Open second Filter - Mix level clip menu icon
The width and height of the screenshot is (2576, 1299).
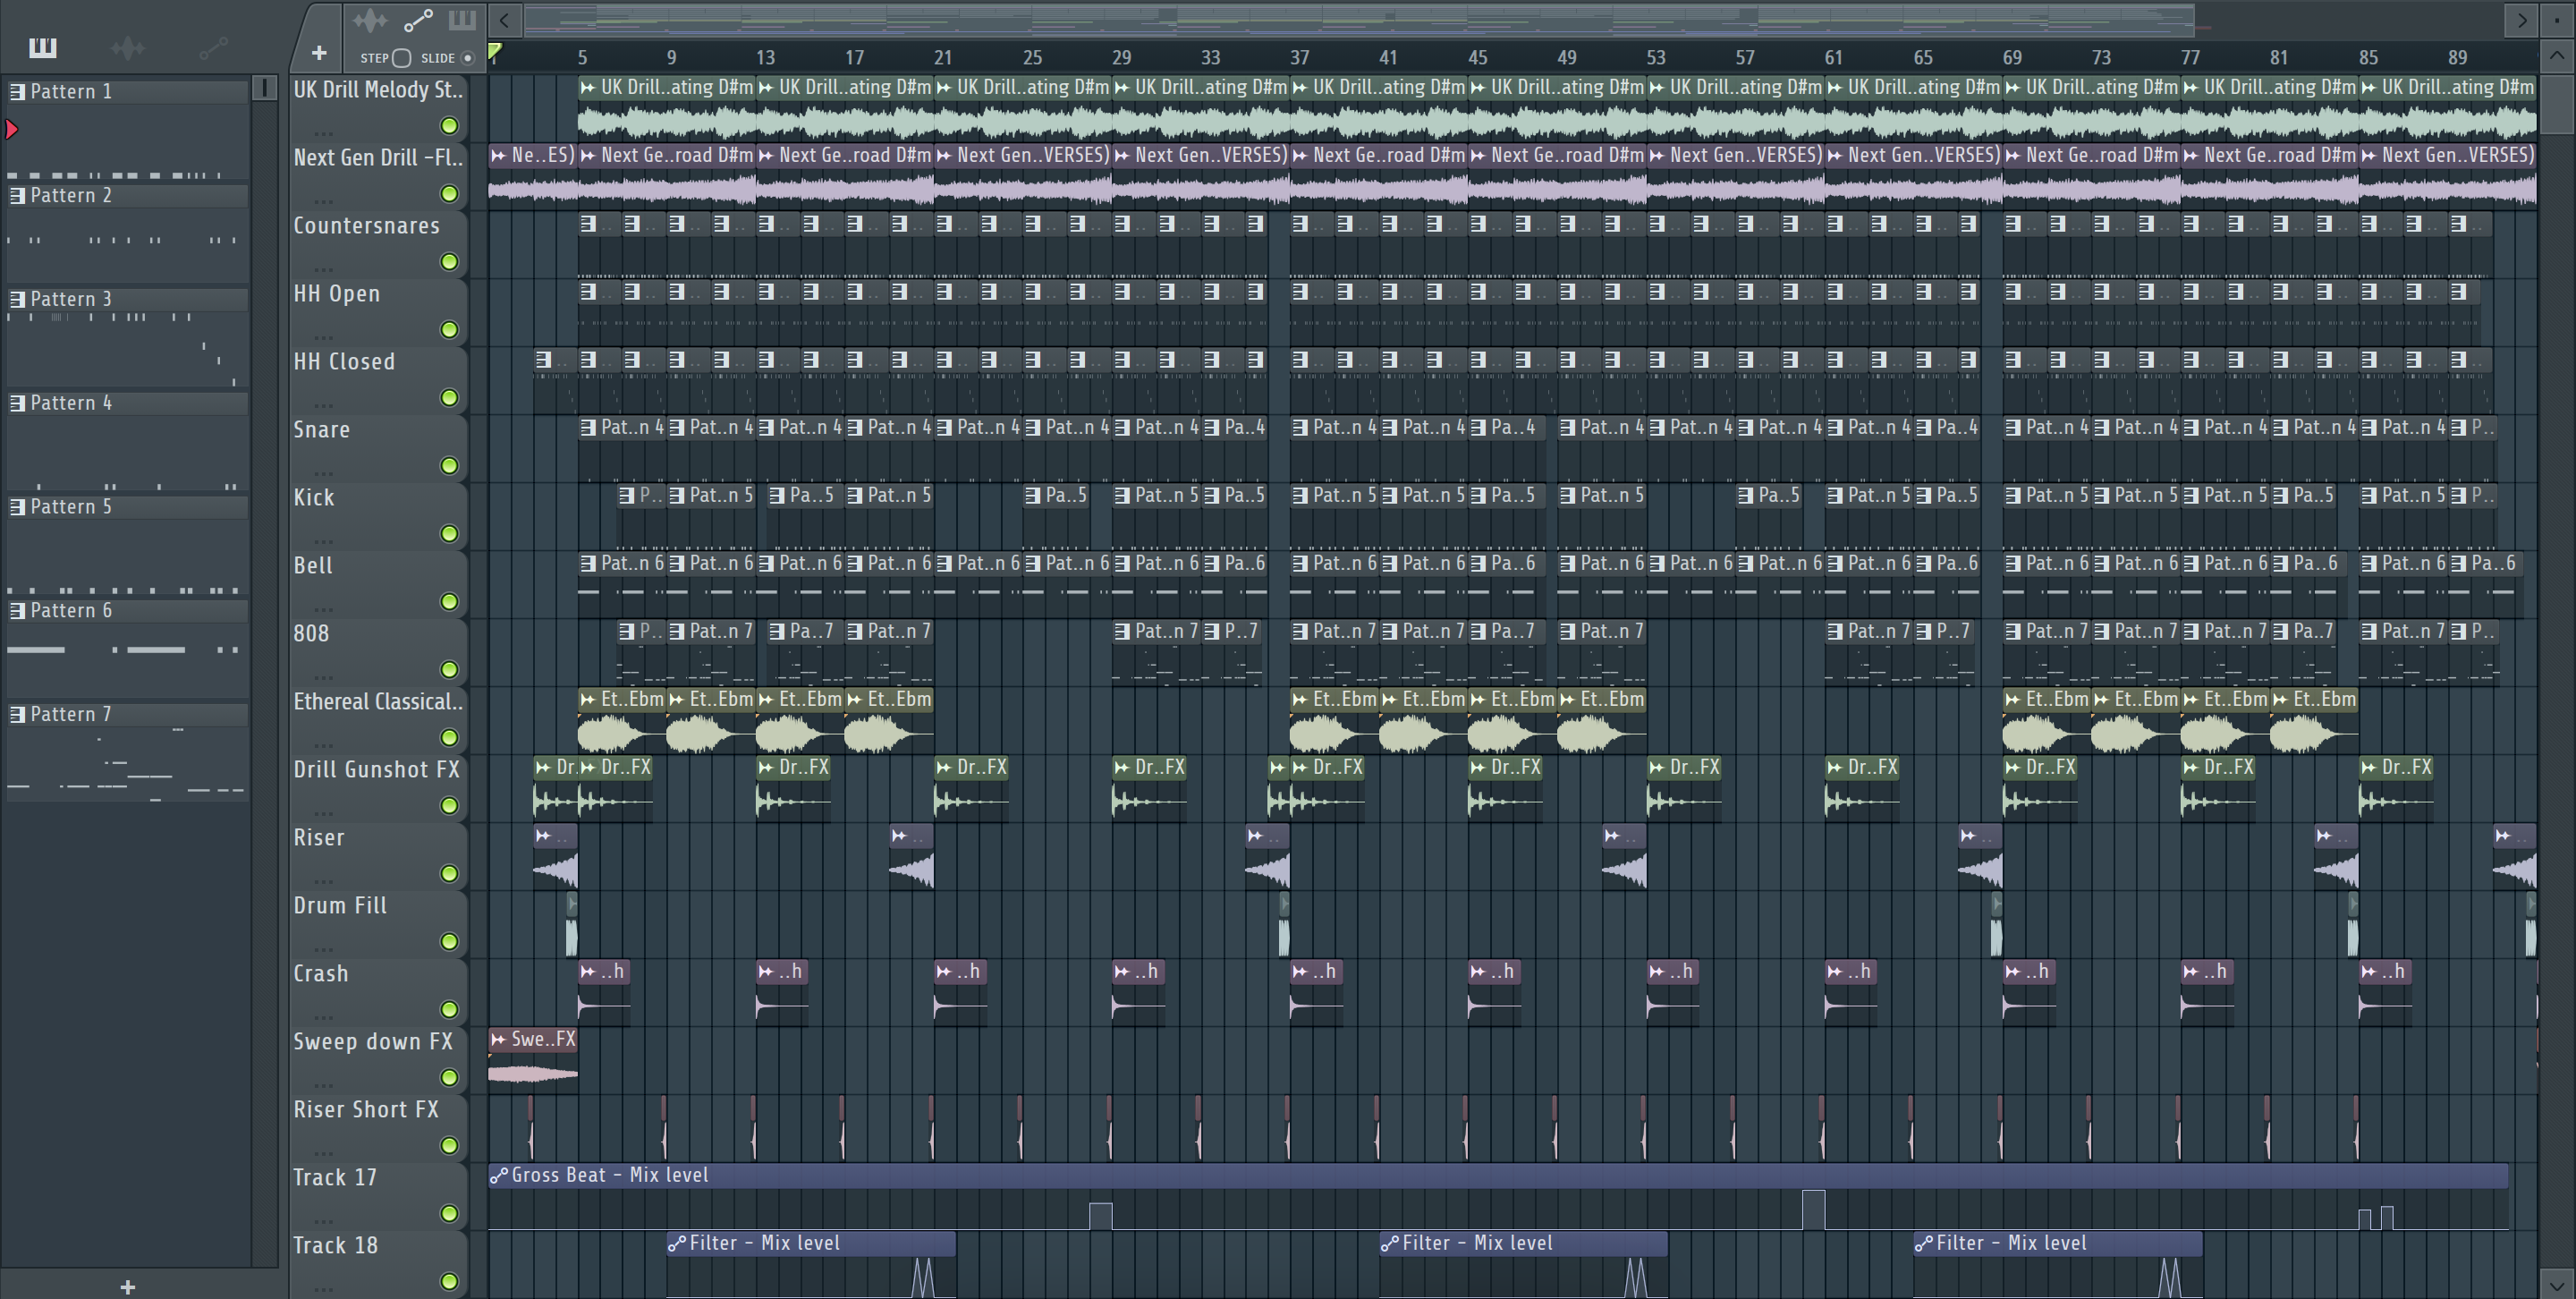tap(1389, 1244)
